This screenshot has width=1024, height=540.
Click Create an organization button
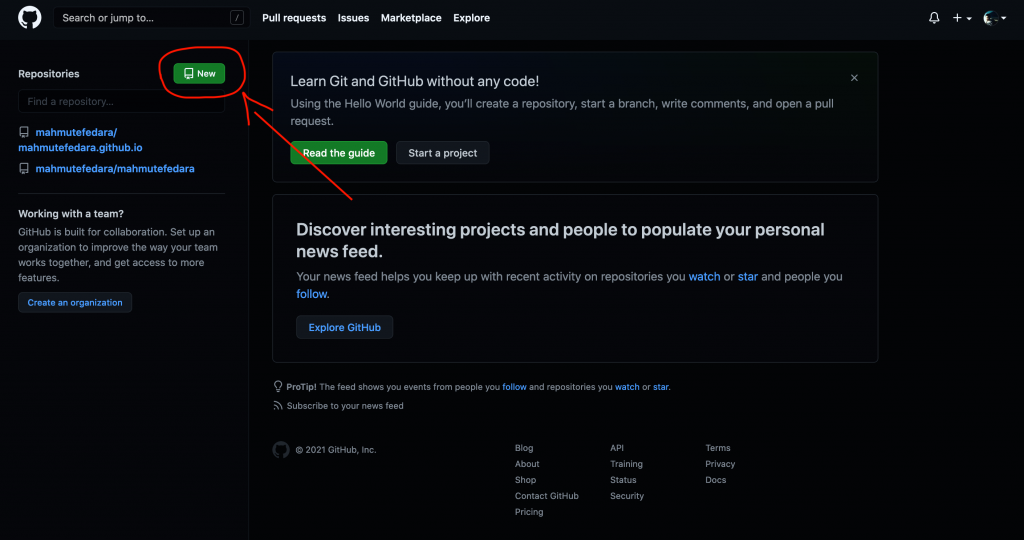coord(75,302)
